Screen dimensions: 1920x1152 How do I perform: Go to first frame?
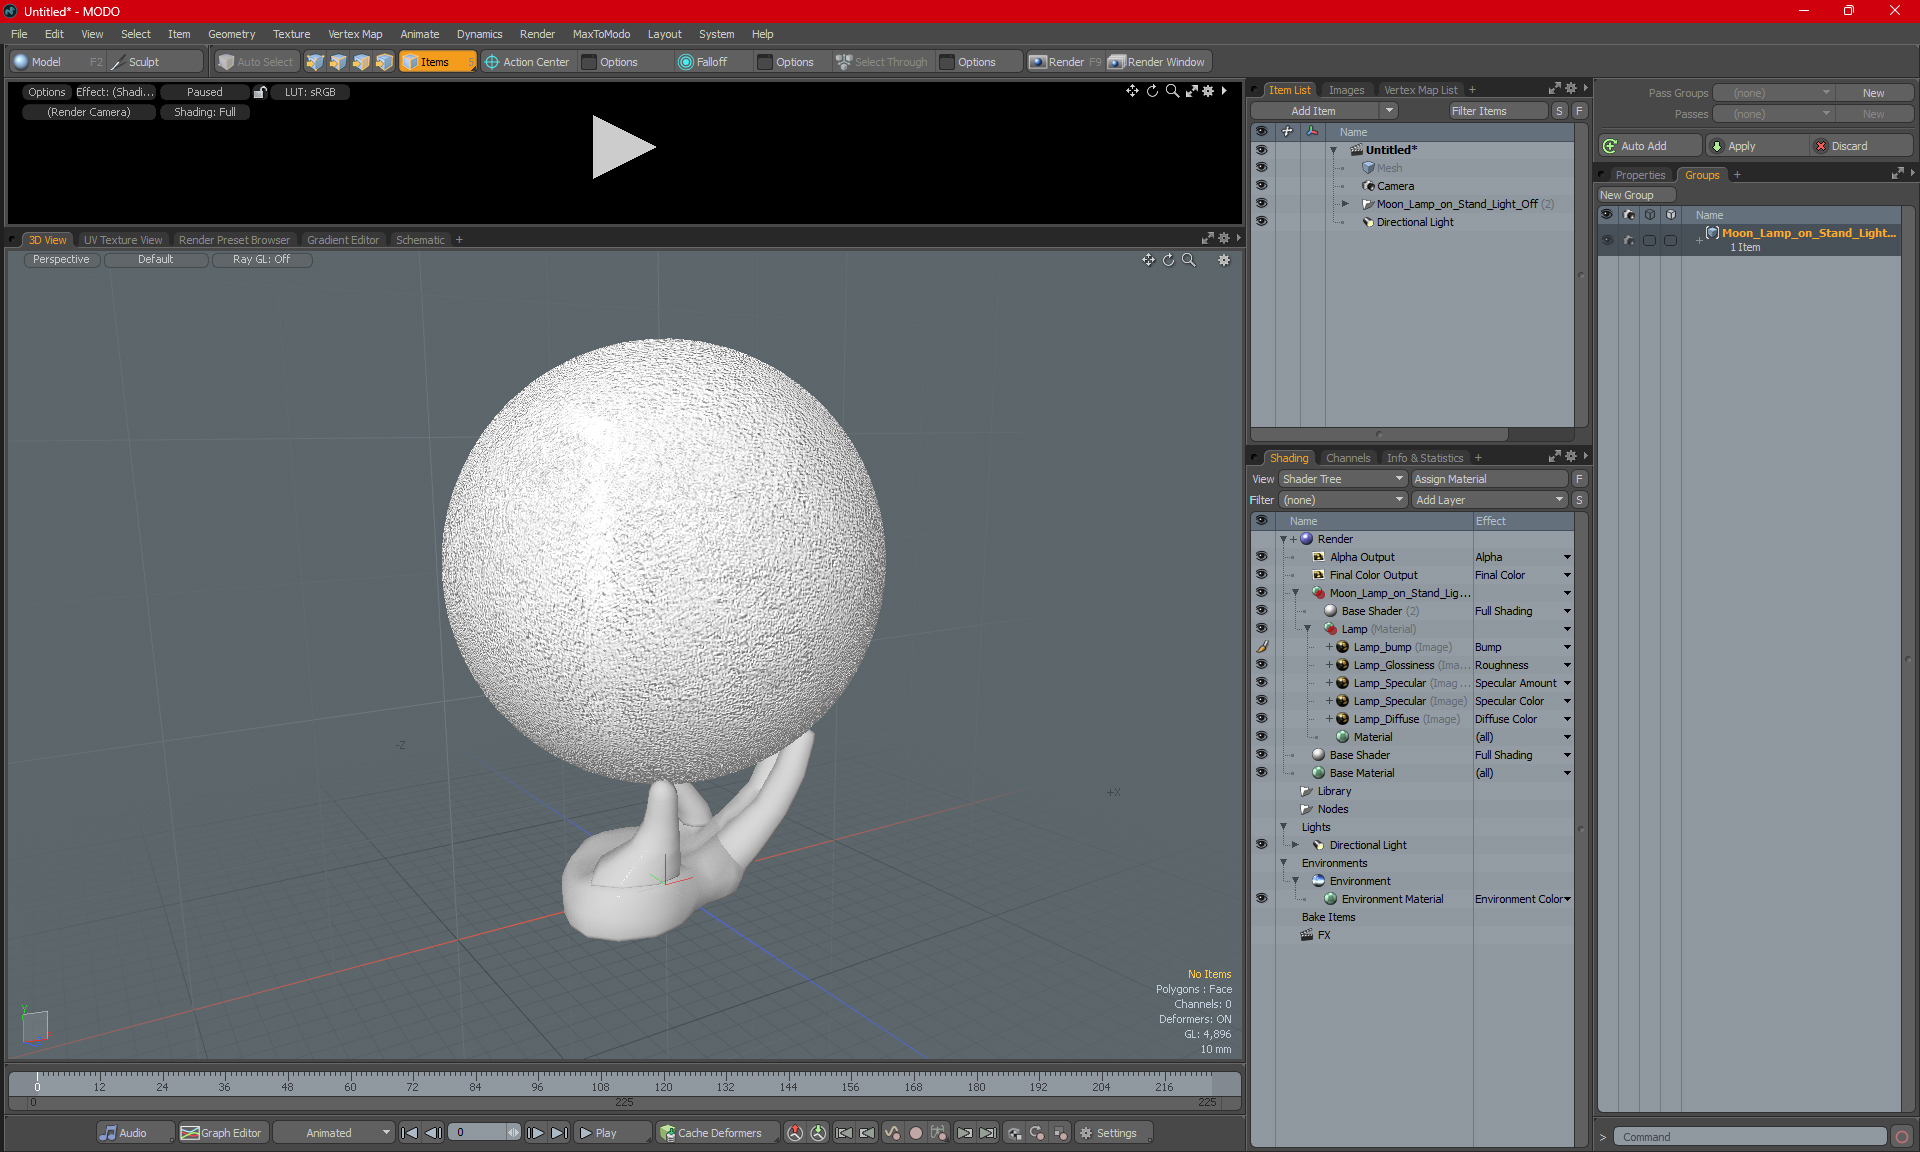point(409,1133)
